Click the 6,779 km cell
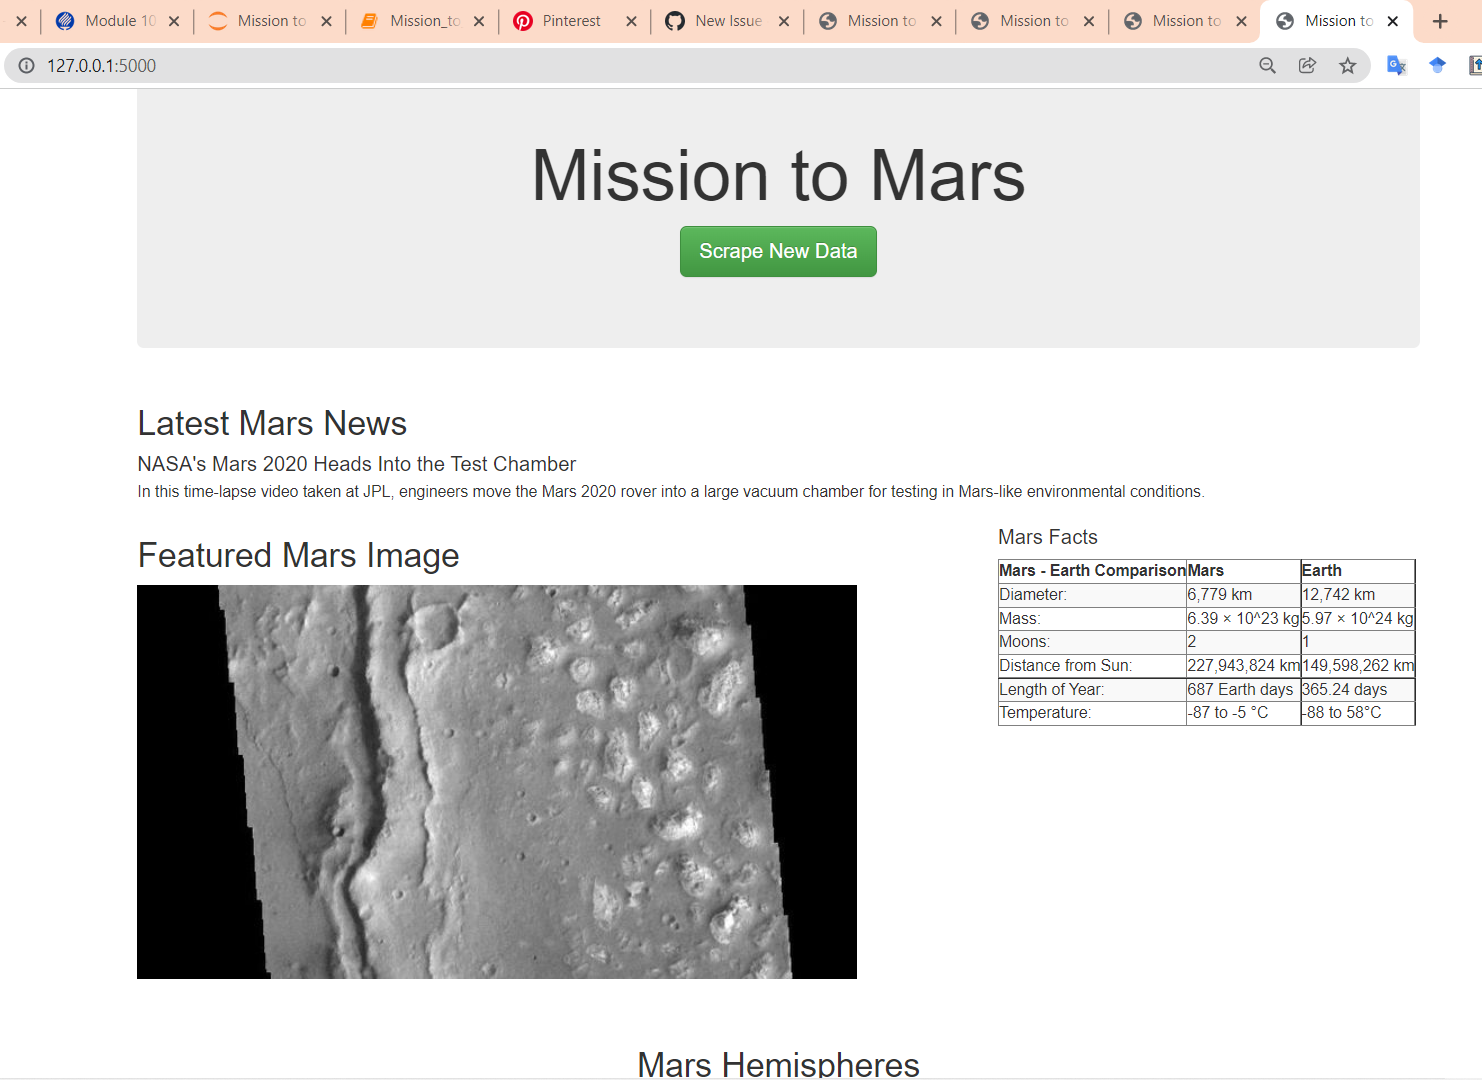 coord(1243,595)
